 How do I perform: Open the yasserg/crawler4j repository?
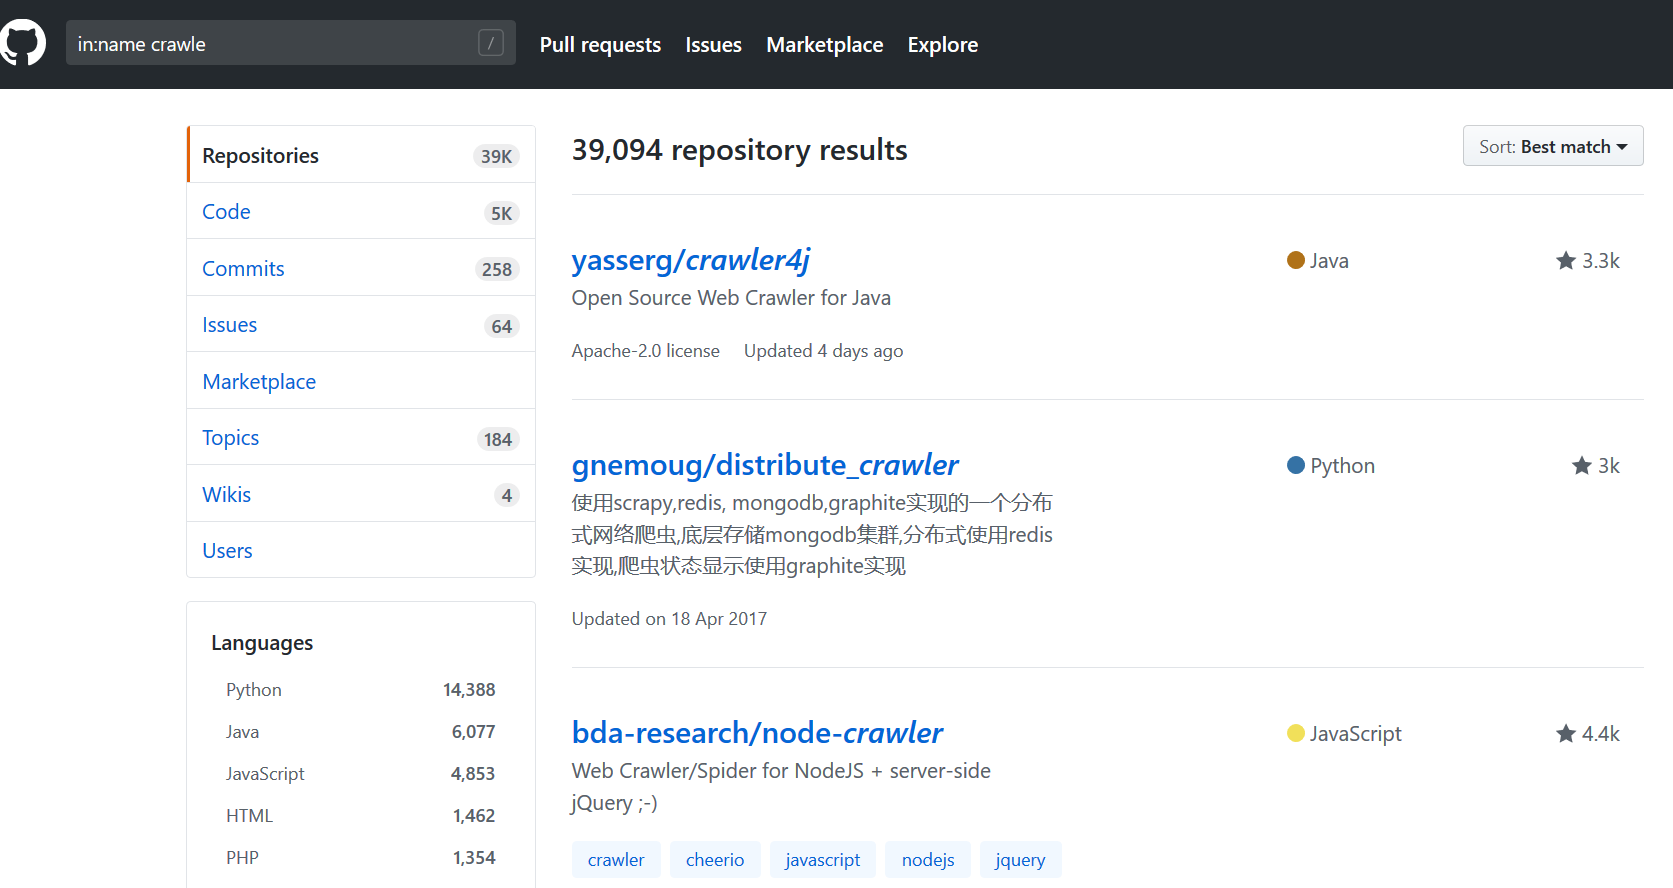pos(691,260)
